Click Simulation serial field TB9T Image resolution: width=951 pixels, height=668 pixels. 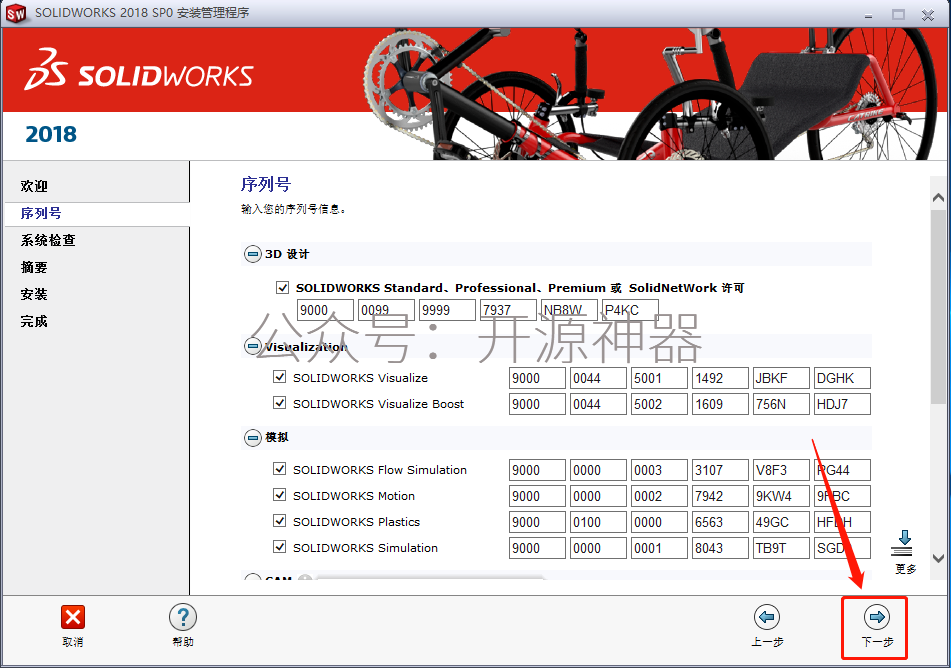tap(781, 548)
